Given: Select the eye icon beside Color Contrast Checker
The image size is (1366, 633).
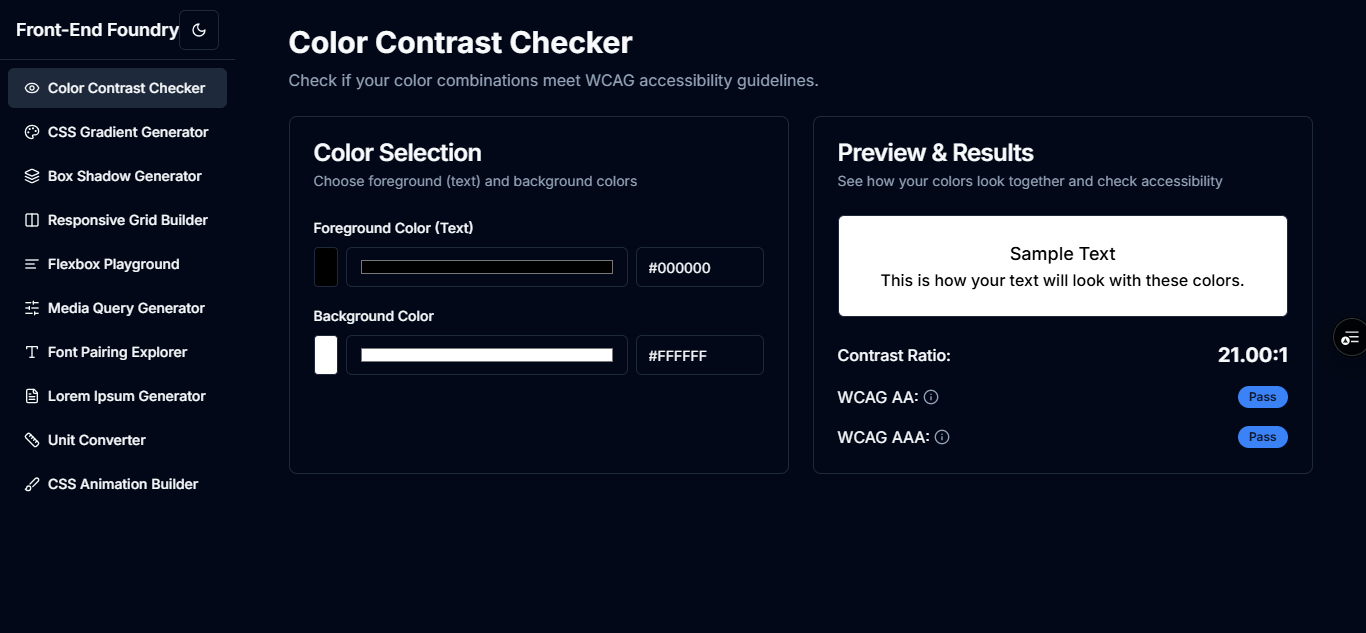Looking at the screenshot, I should pyautogui.click(x=30, y=87).
